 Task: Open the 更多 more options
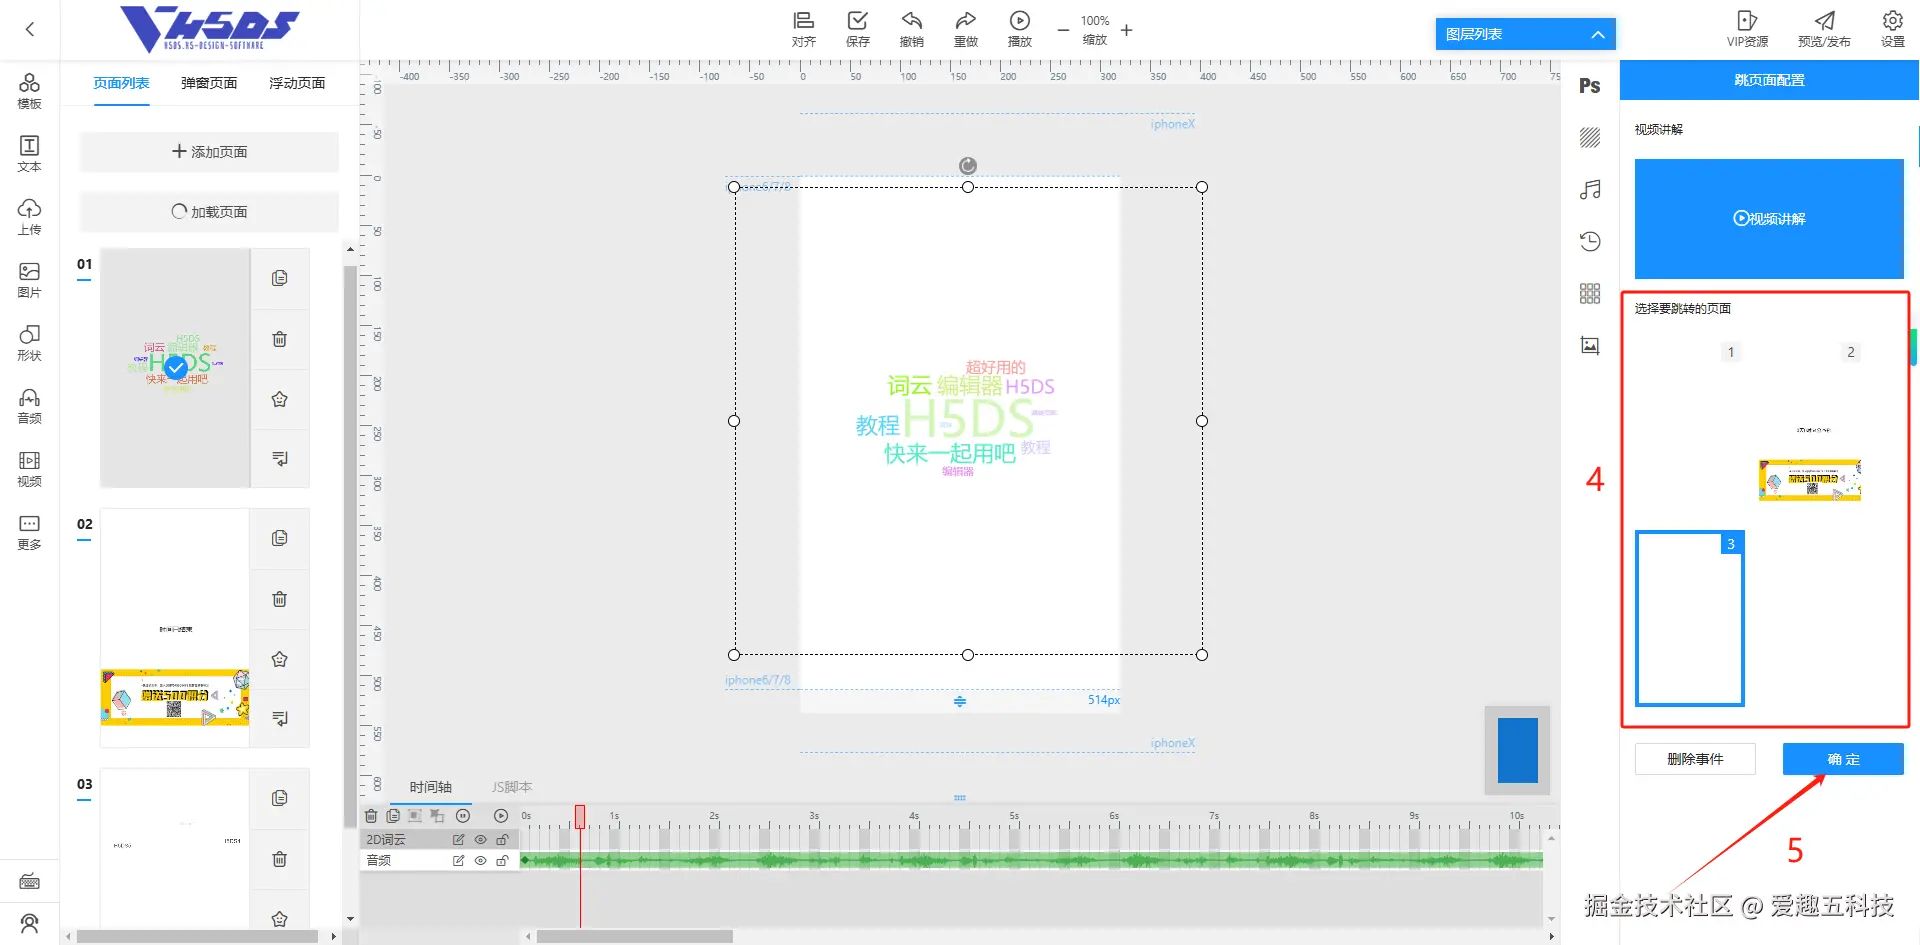click(30, 532)
